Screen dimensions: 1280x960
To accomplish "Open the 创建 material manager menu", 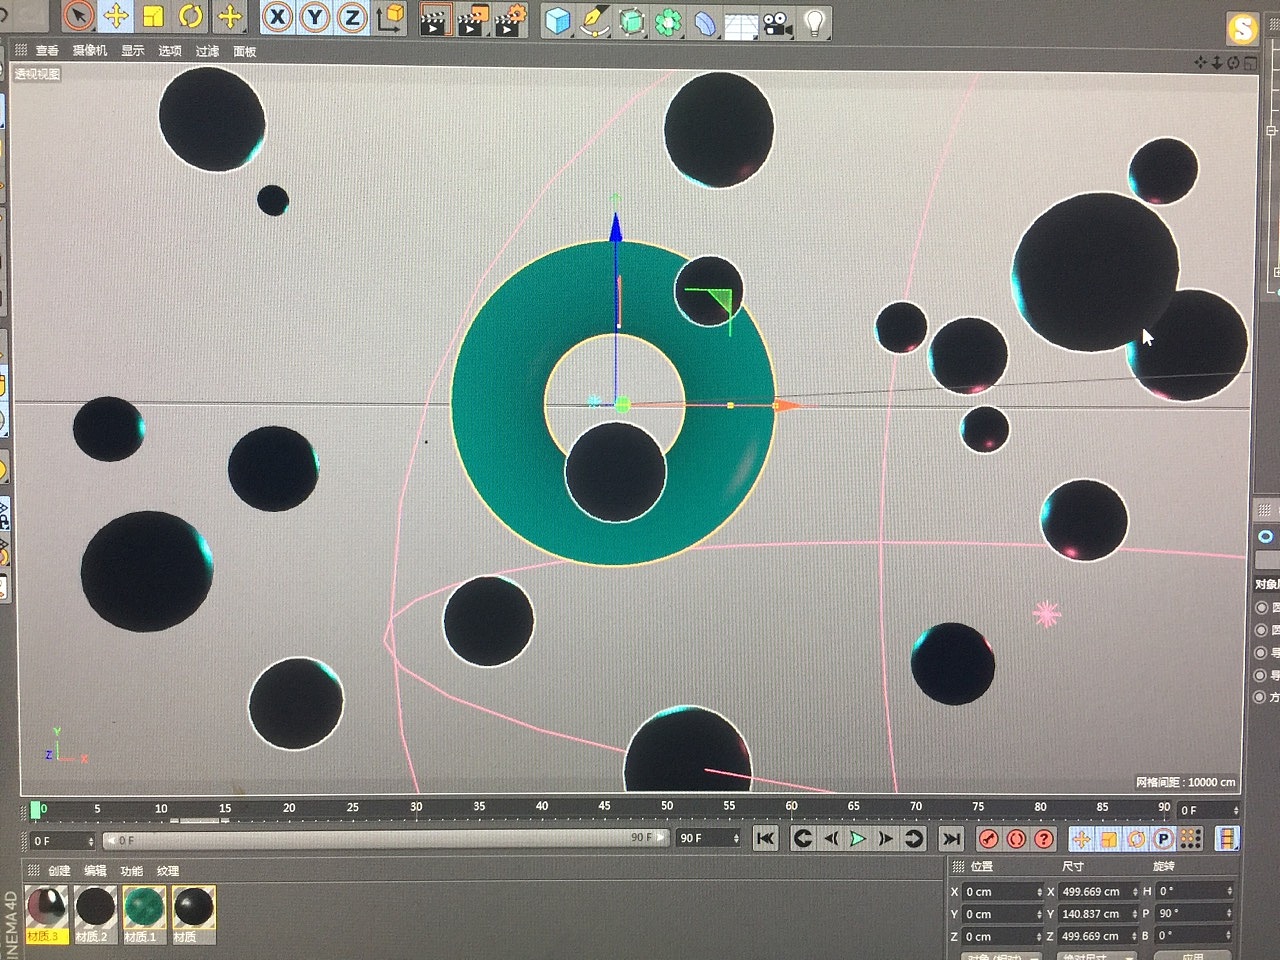I will (59, 871).
